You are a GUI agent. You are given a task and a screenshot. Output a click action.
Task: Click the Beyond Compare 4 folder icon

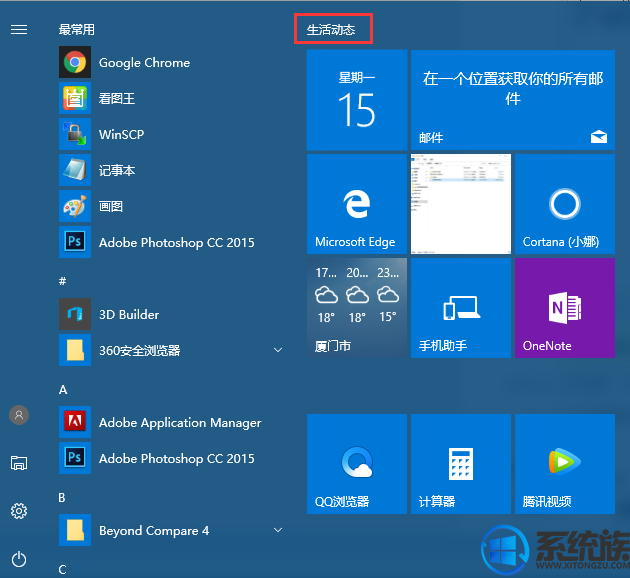click(75, 530)
